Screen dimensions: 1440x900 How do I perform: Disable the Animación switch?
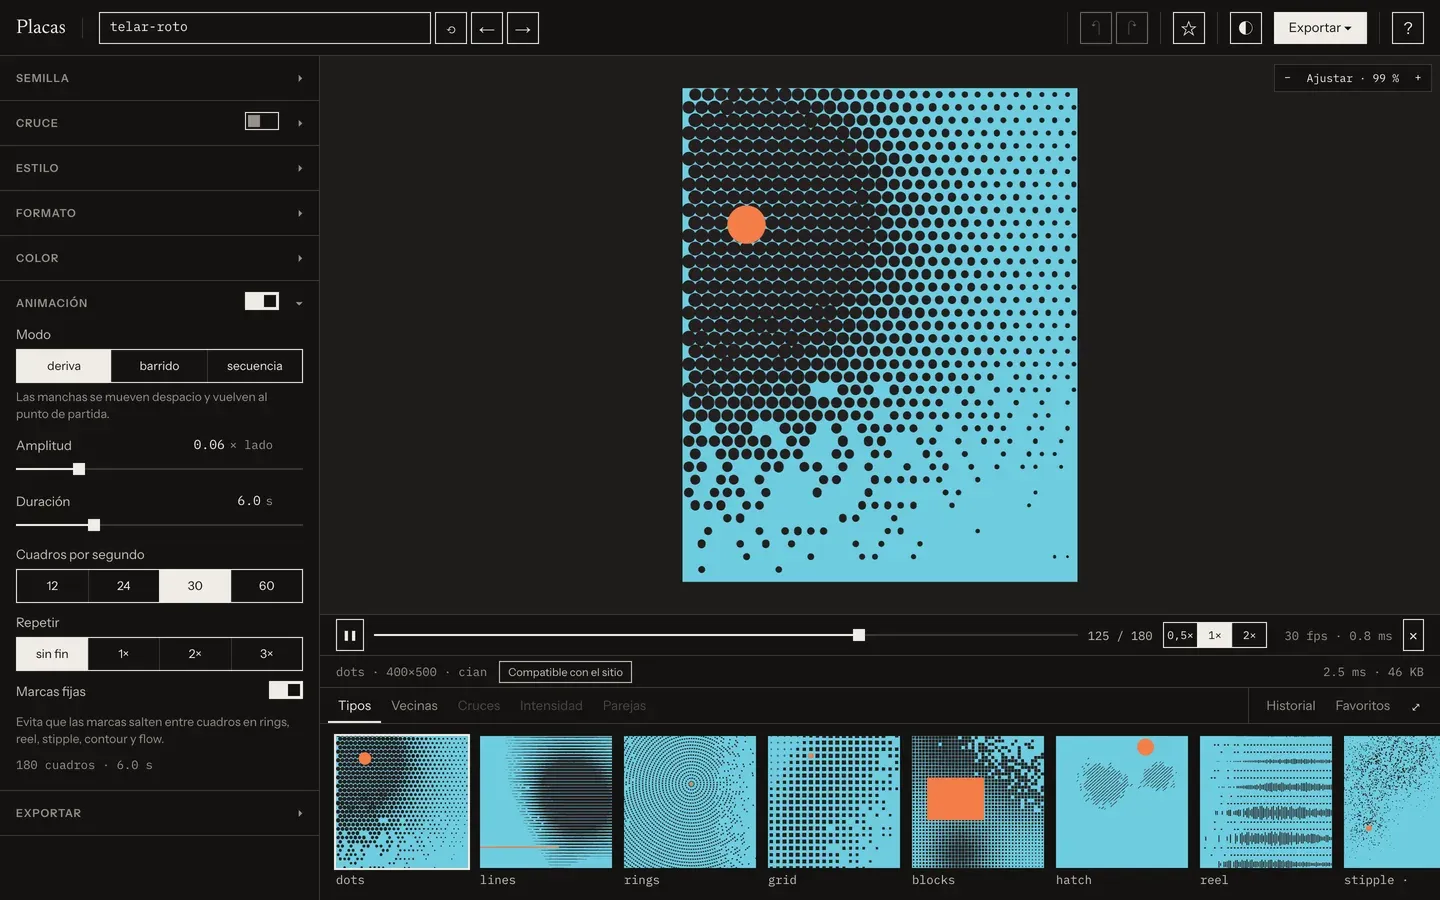(262, 302)
